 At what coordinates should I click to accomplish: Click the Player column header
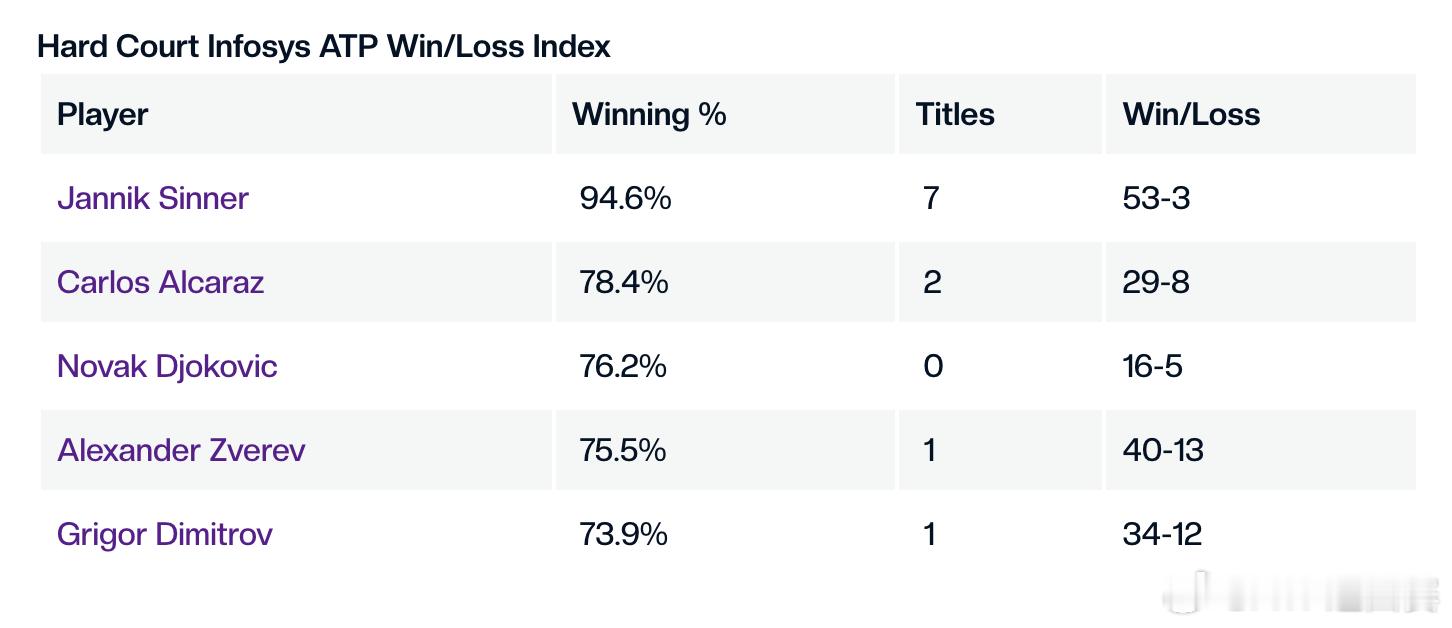click(x=103, y=114)
